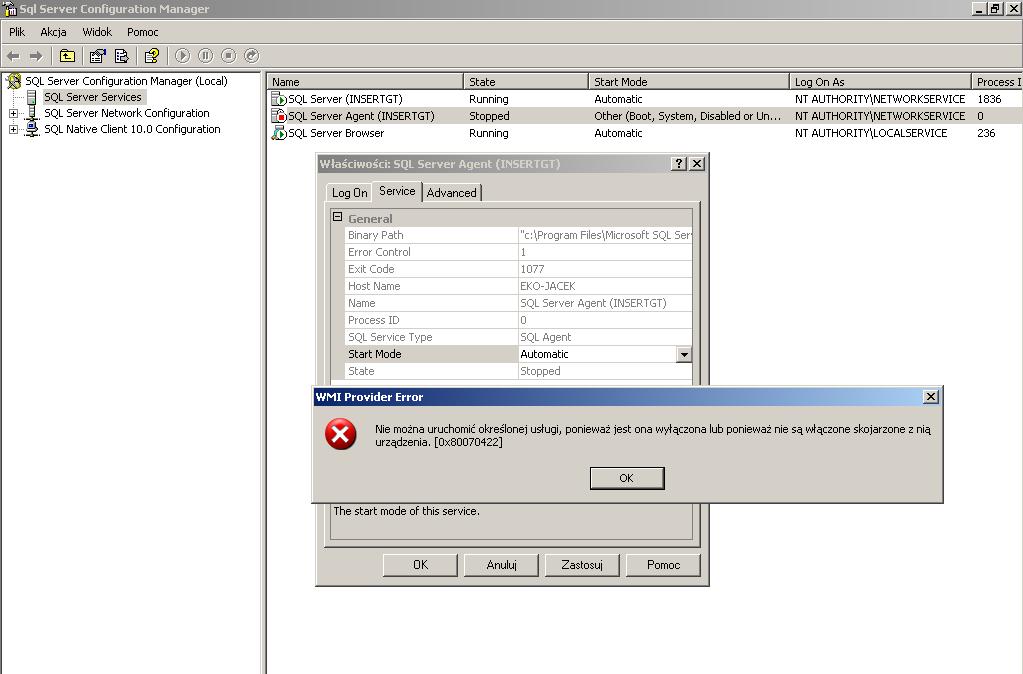Open the Plik menu
Viewport: 1023px width, 674px height.
[17, 32]
